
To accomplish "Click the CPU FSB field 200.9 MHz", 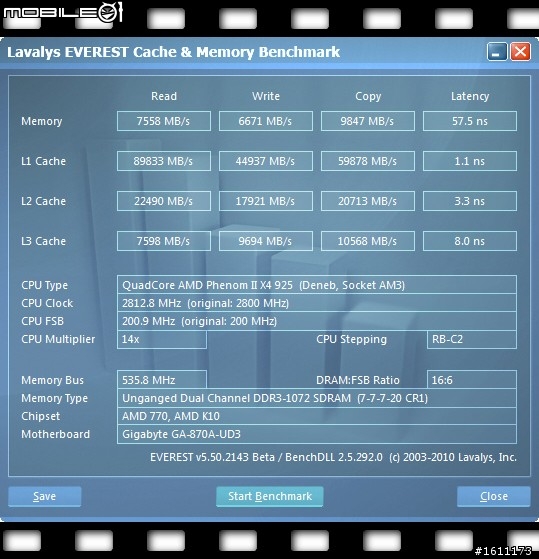I will (317, 321).
